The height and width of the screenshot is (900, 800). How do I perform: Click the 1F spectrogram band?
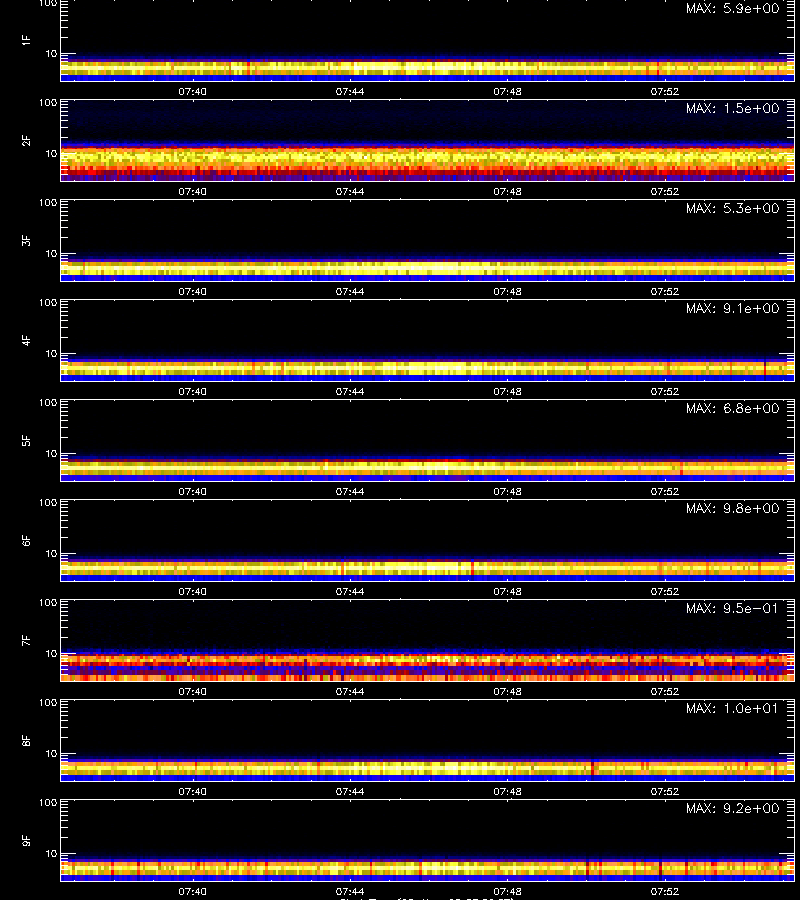click(427, 69)
